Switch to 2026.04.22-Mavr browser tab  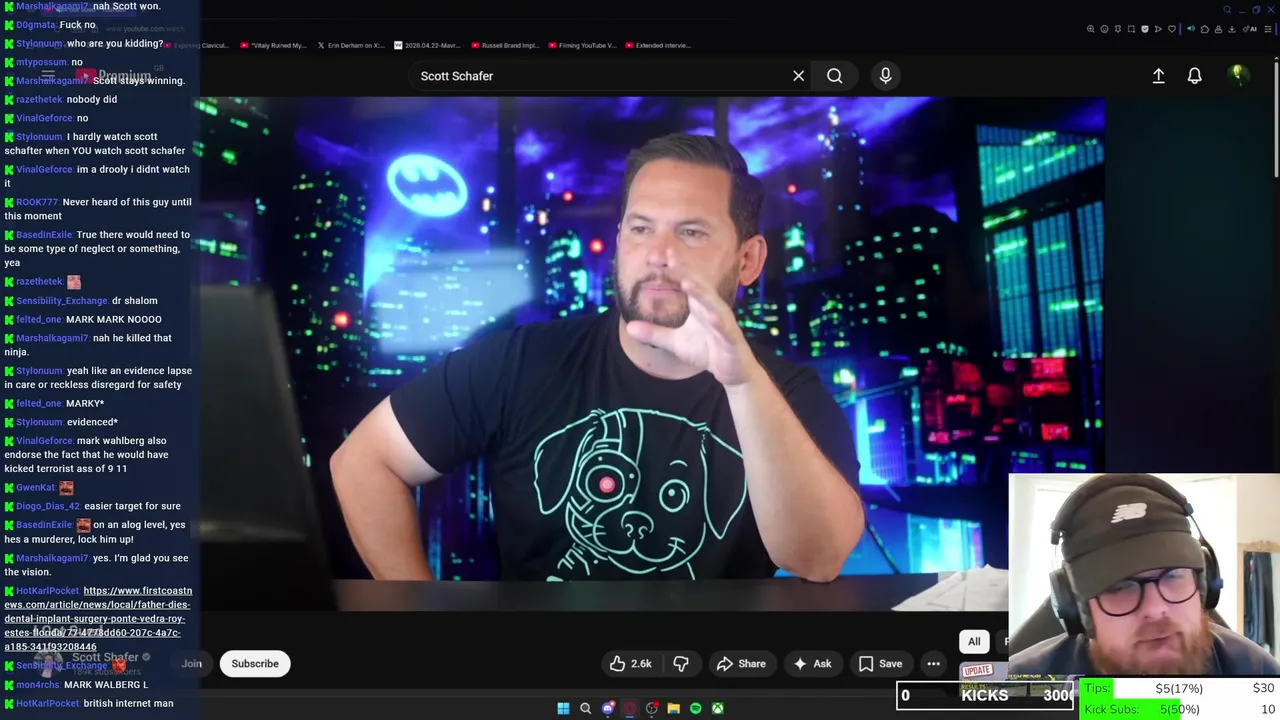point(426,45)
